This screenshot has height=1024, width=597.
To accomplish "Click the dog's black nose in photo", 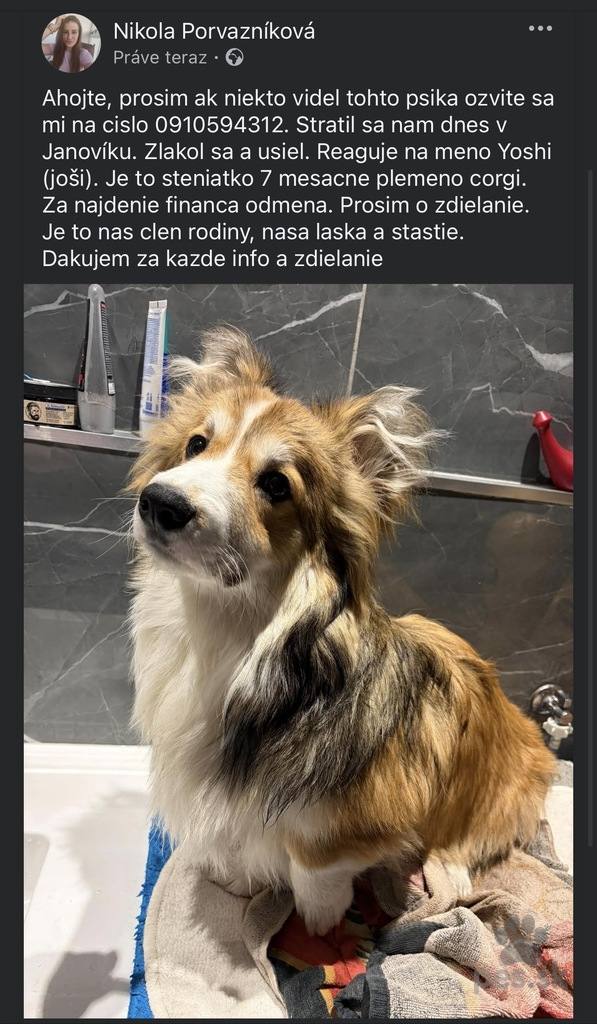I will (166, 507).
